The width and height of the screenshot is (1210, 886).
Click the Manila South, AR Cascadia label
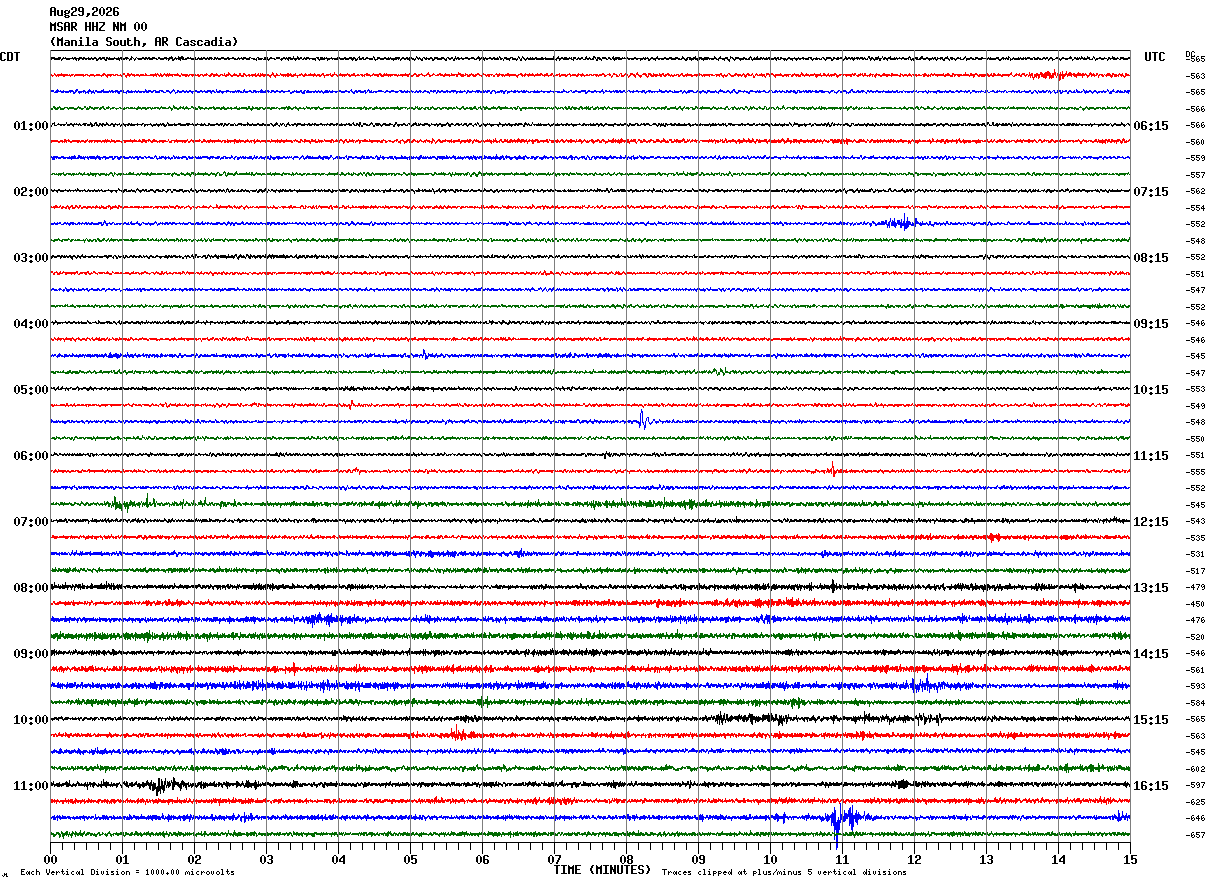[144, 42]
